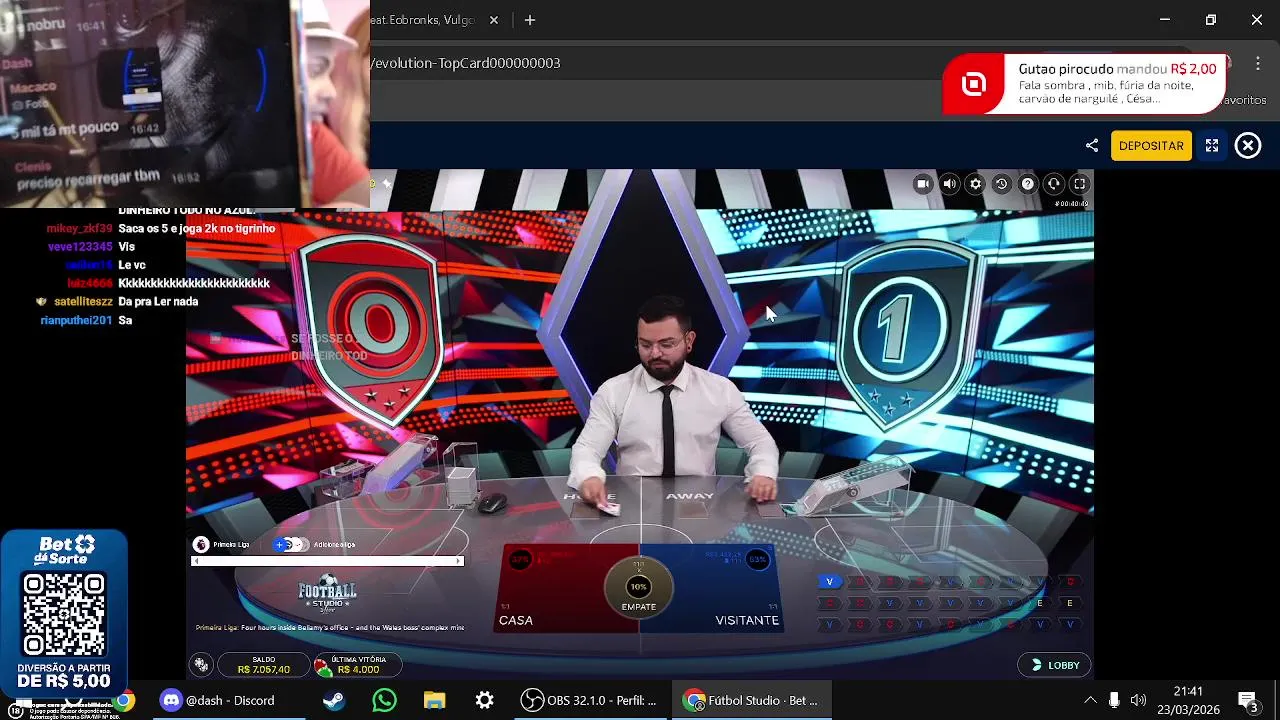Open the notification center icon
This screenshot has height=720, width=1280.
tap(1248, 701)
